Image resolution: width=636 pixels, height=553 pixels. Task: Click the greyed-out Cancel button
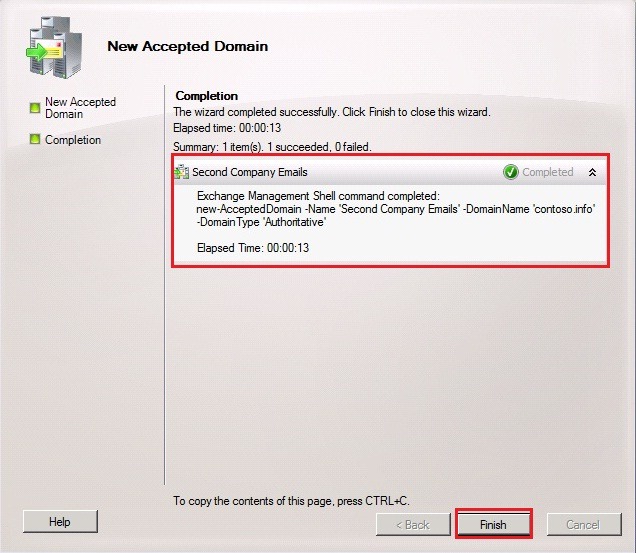582,524
